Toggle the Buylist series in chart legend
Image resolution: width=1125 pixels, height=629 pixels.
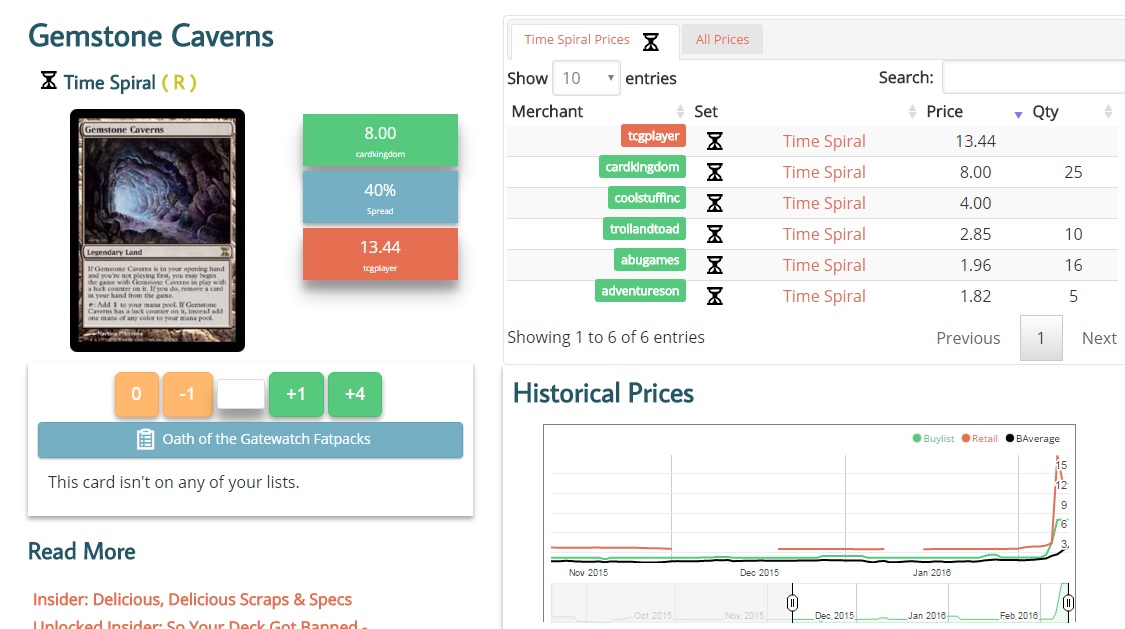(933, 438)
